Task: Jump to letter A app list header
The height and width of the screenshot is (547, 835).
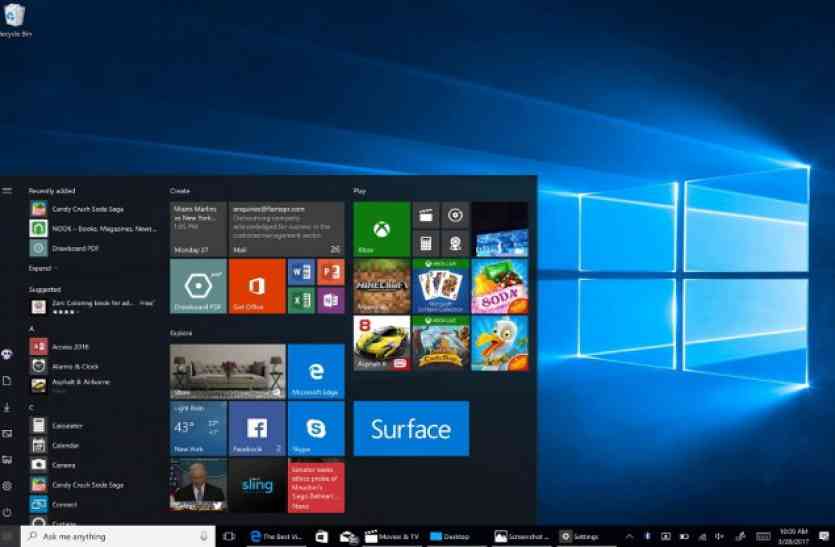Action: [31, 329]
